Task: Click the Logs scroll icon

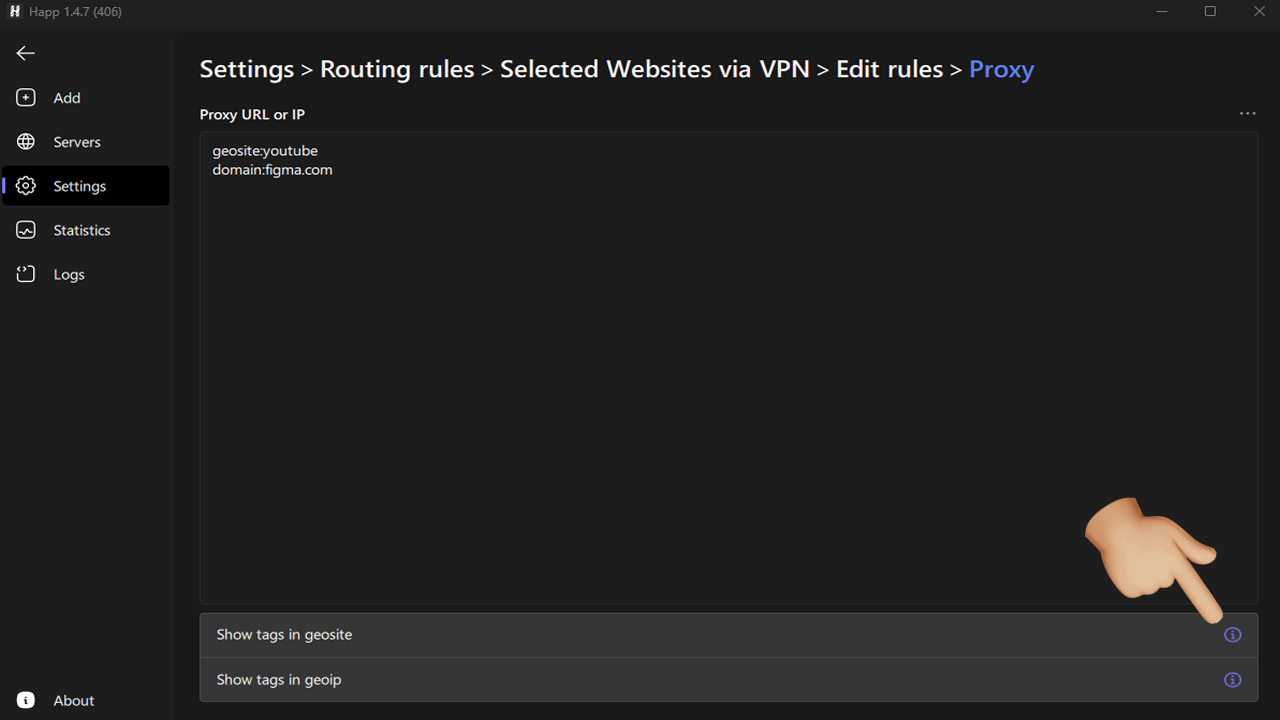Action: tap(26, 274)
